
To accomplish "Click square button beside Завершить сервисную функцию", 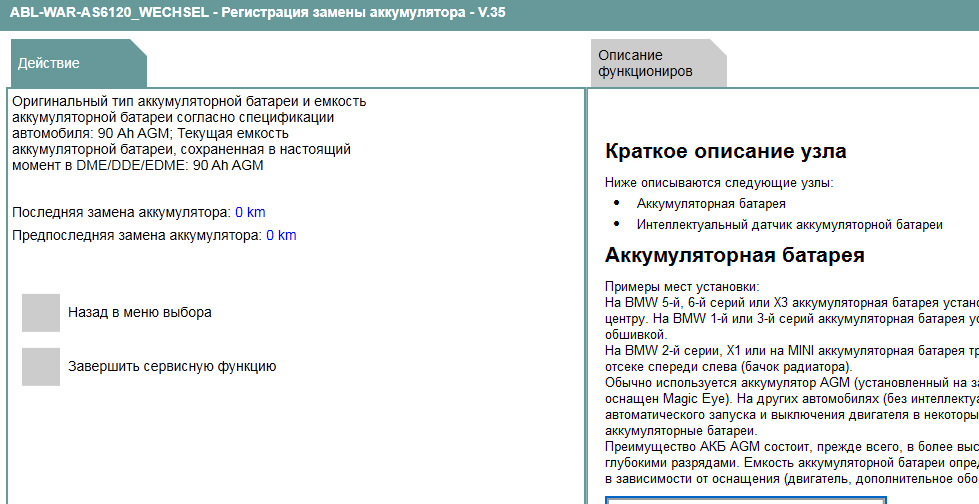I will tap(41, 367).
